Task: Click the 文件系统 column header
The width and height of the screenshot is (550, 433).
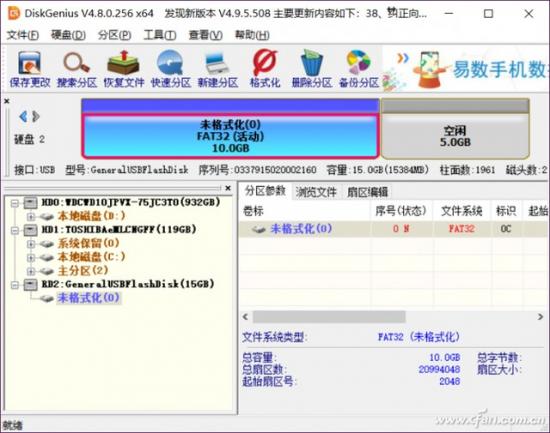Action: click(x=462, y=211)
